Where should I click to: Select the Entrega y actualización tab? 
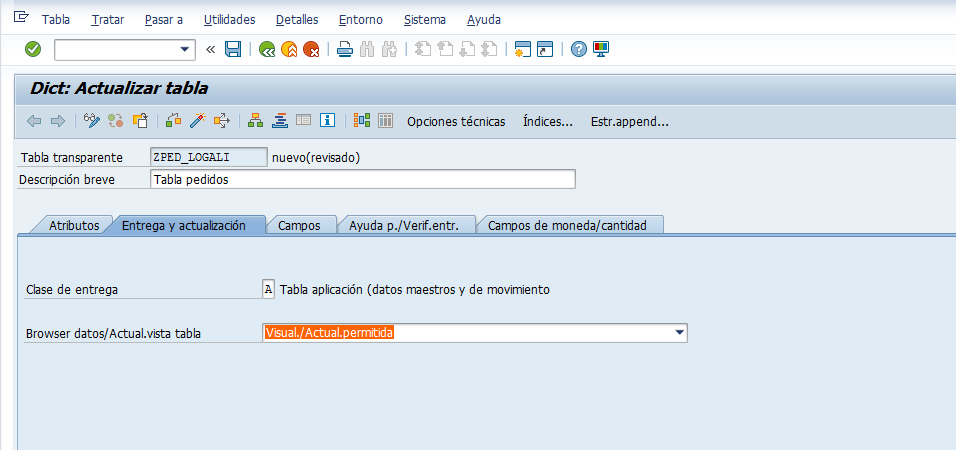(x=184, y=225)
